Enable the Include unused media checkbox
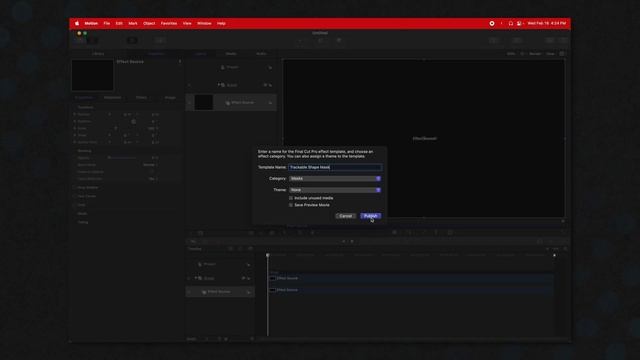The image size is (640, 360). 291,198
